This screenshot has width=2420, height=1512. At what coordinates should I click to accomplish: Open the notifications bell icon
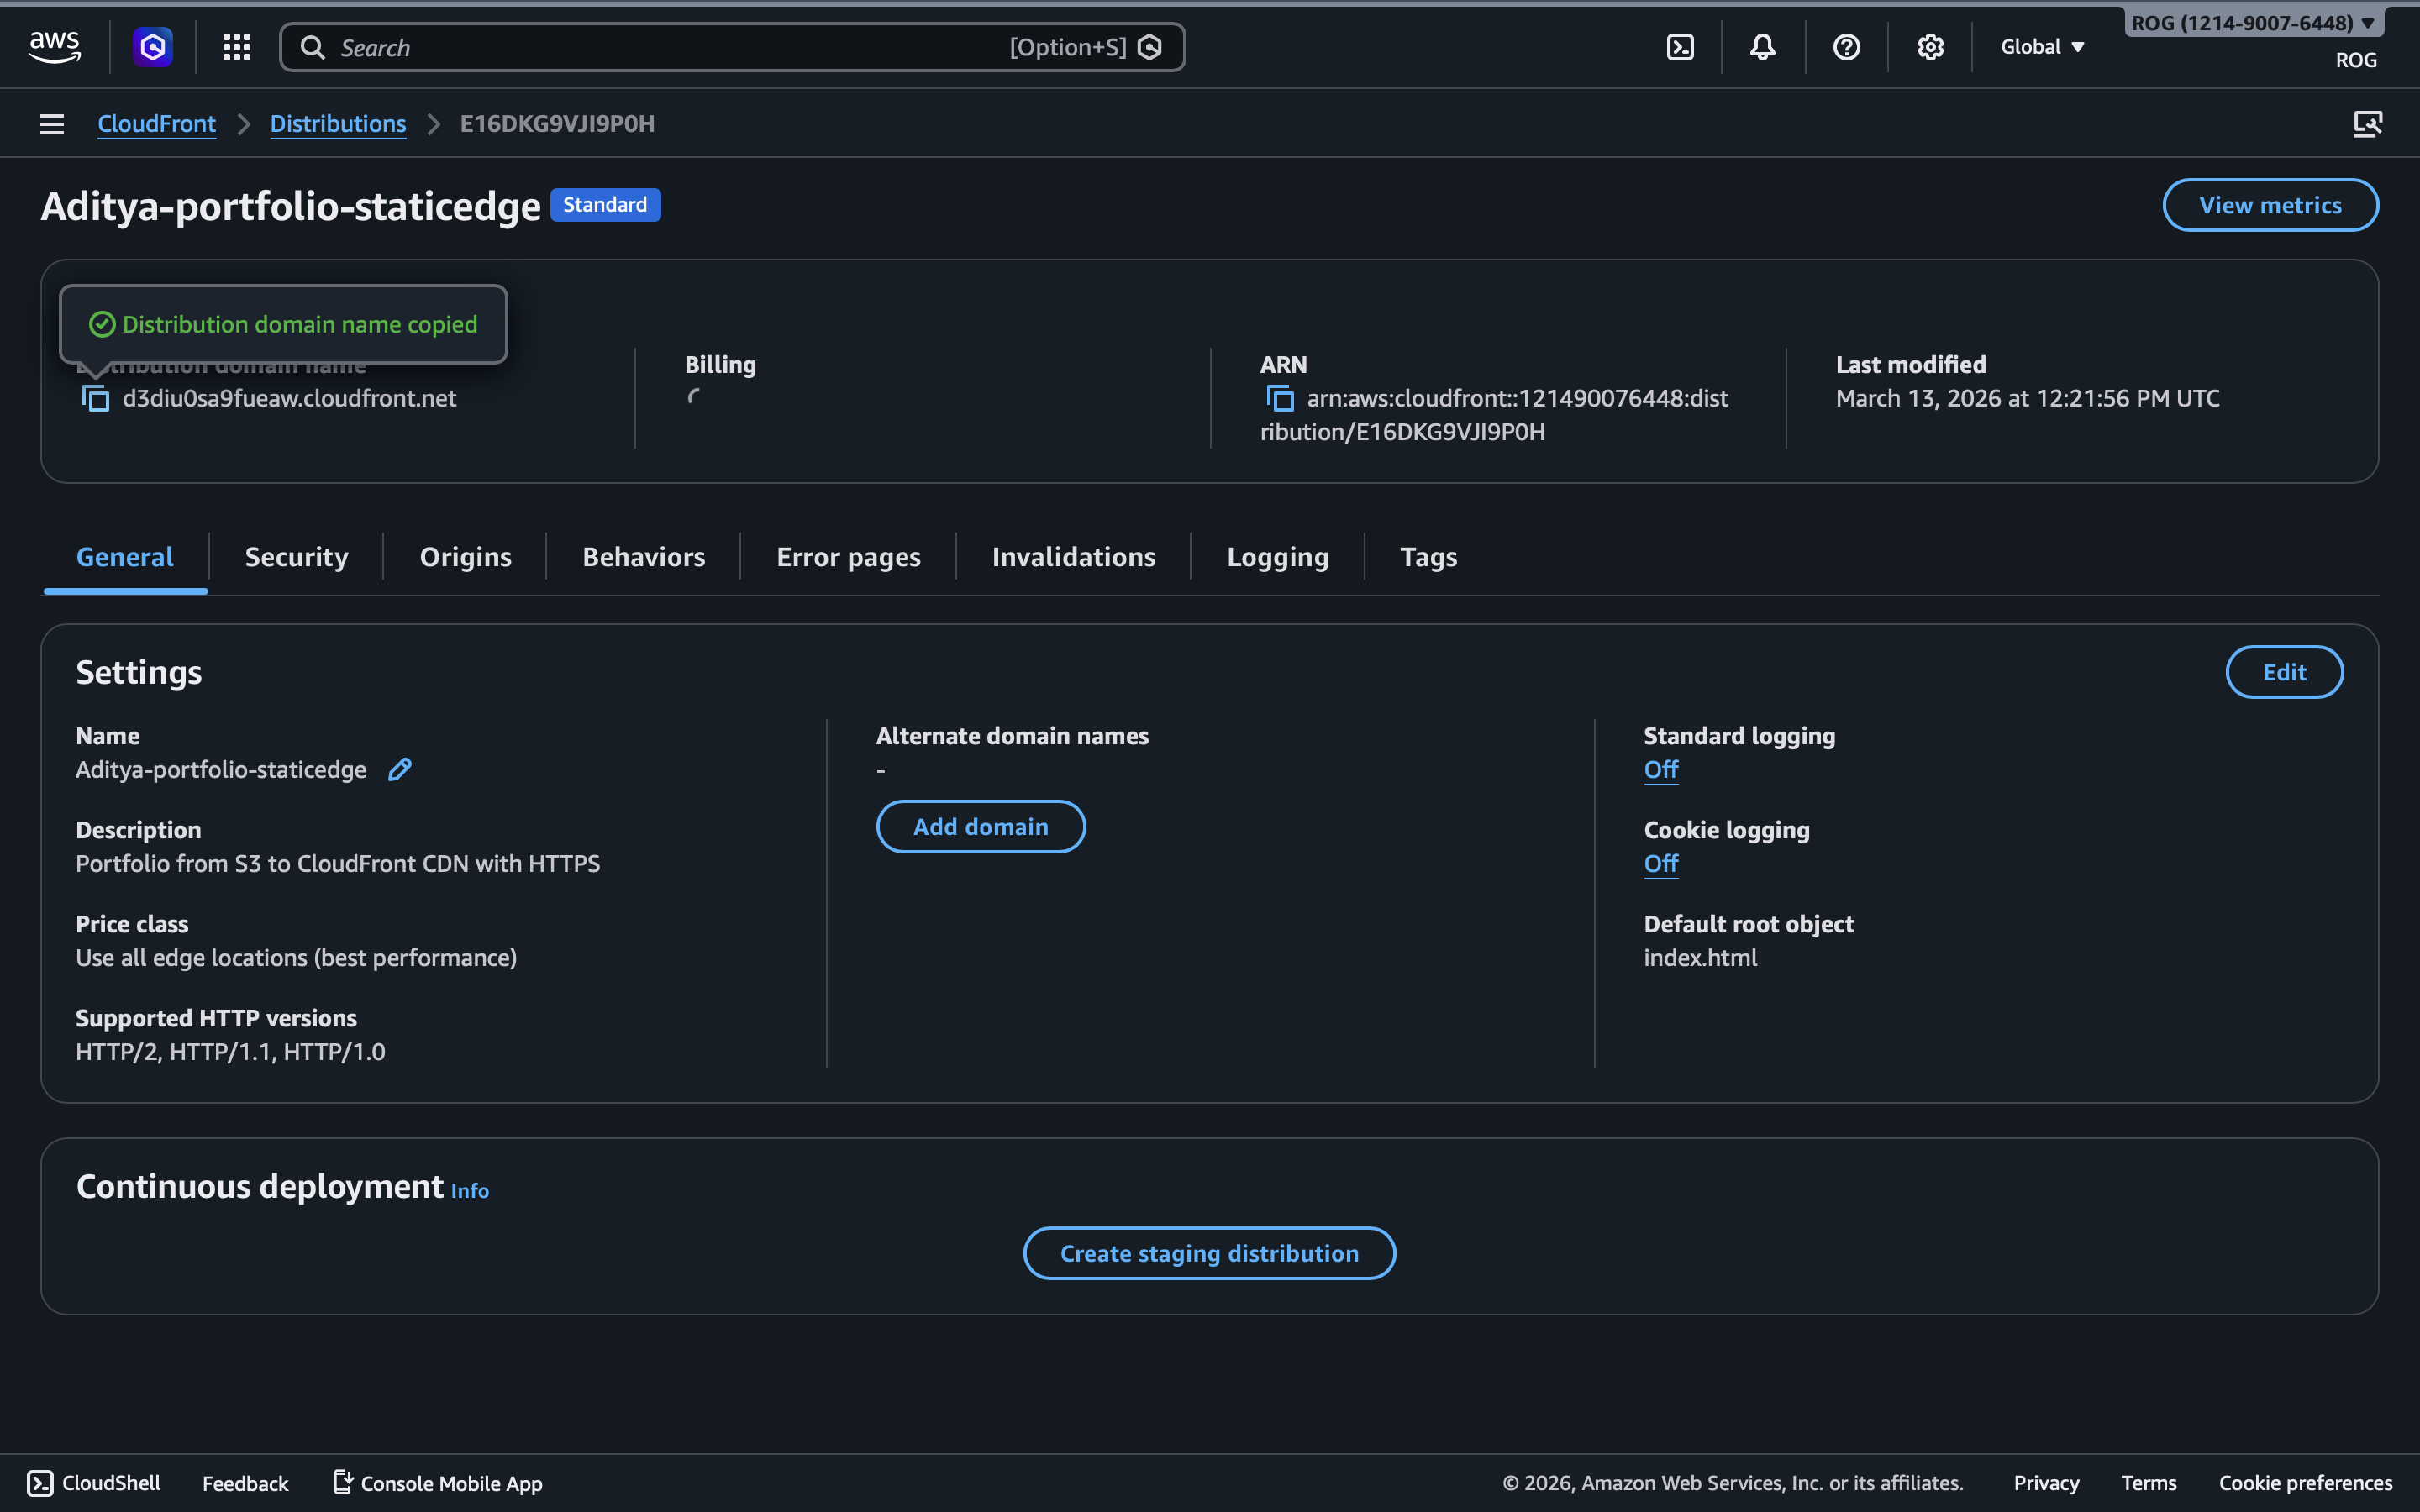coord(1763,47)
